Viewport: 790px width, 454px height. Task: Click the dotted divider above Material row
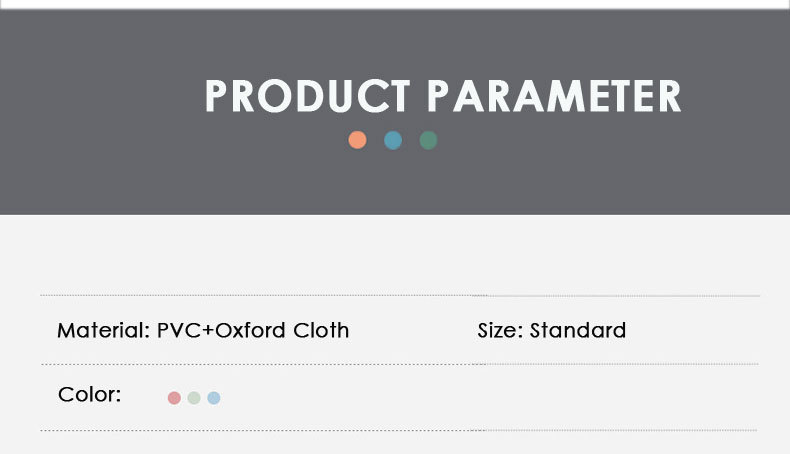pyautogui.click(x=250, y=296)
